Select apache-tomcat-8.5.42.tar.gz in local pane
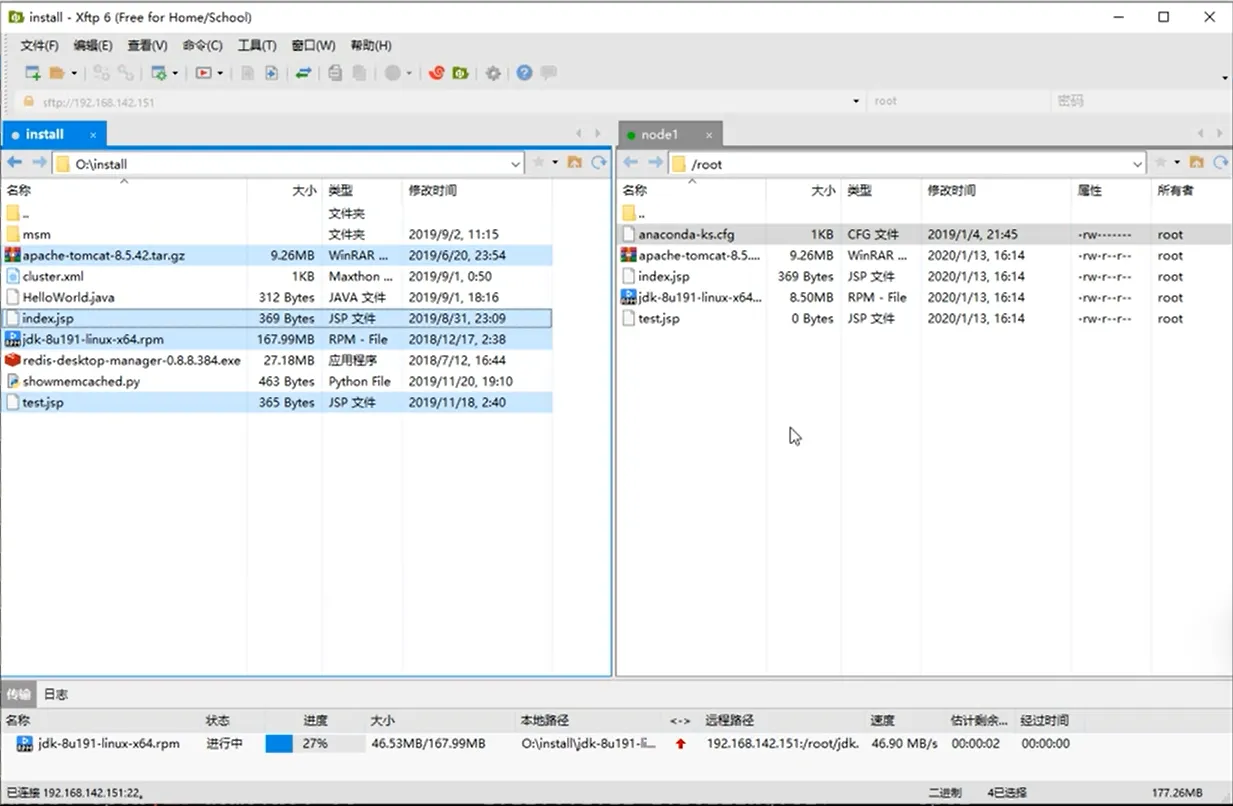1233x806 pixels. tap(276, 255)
